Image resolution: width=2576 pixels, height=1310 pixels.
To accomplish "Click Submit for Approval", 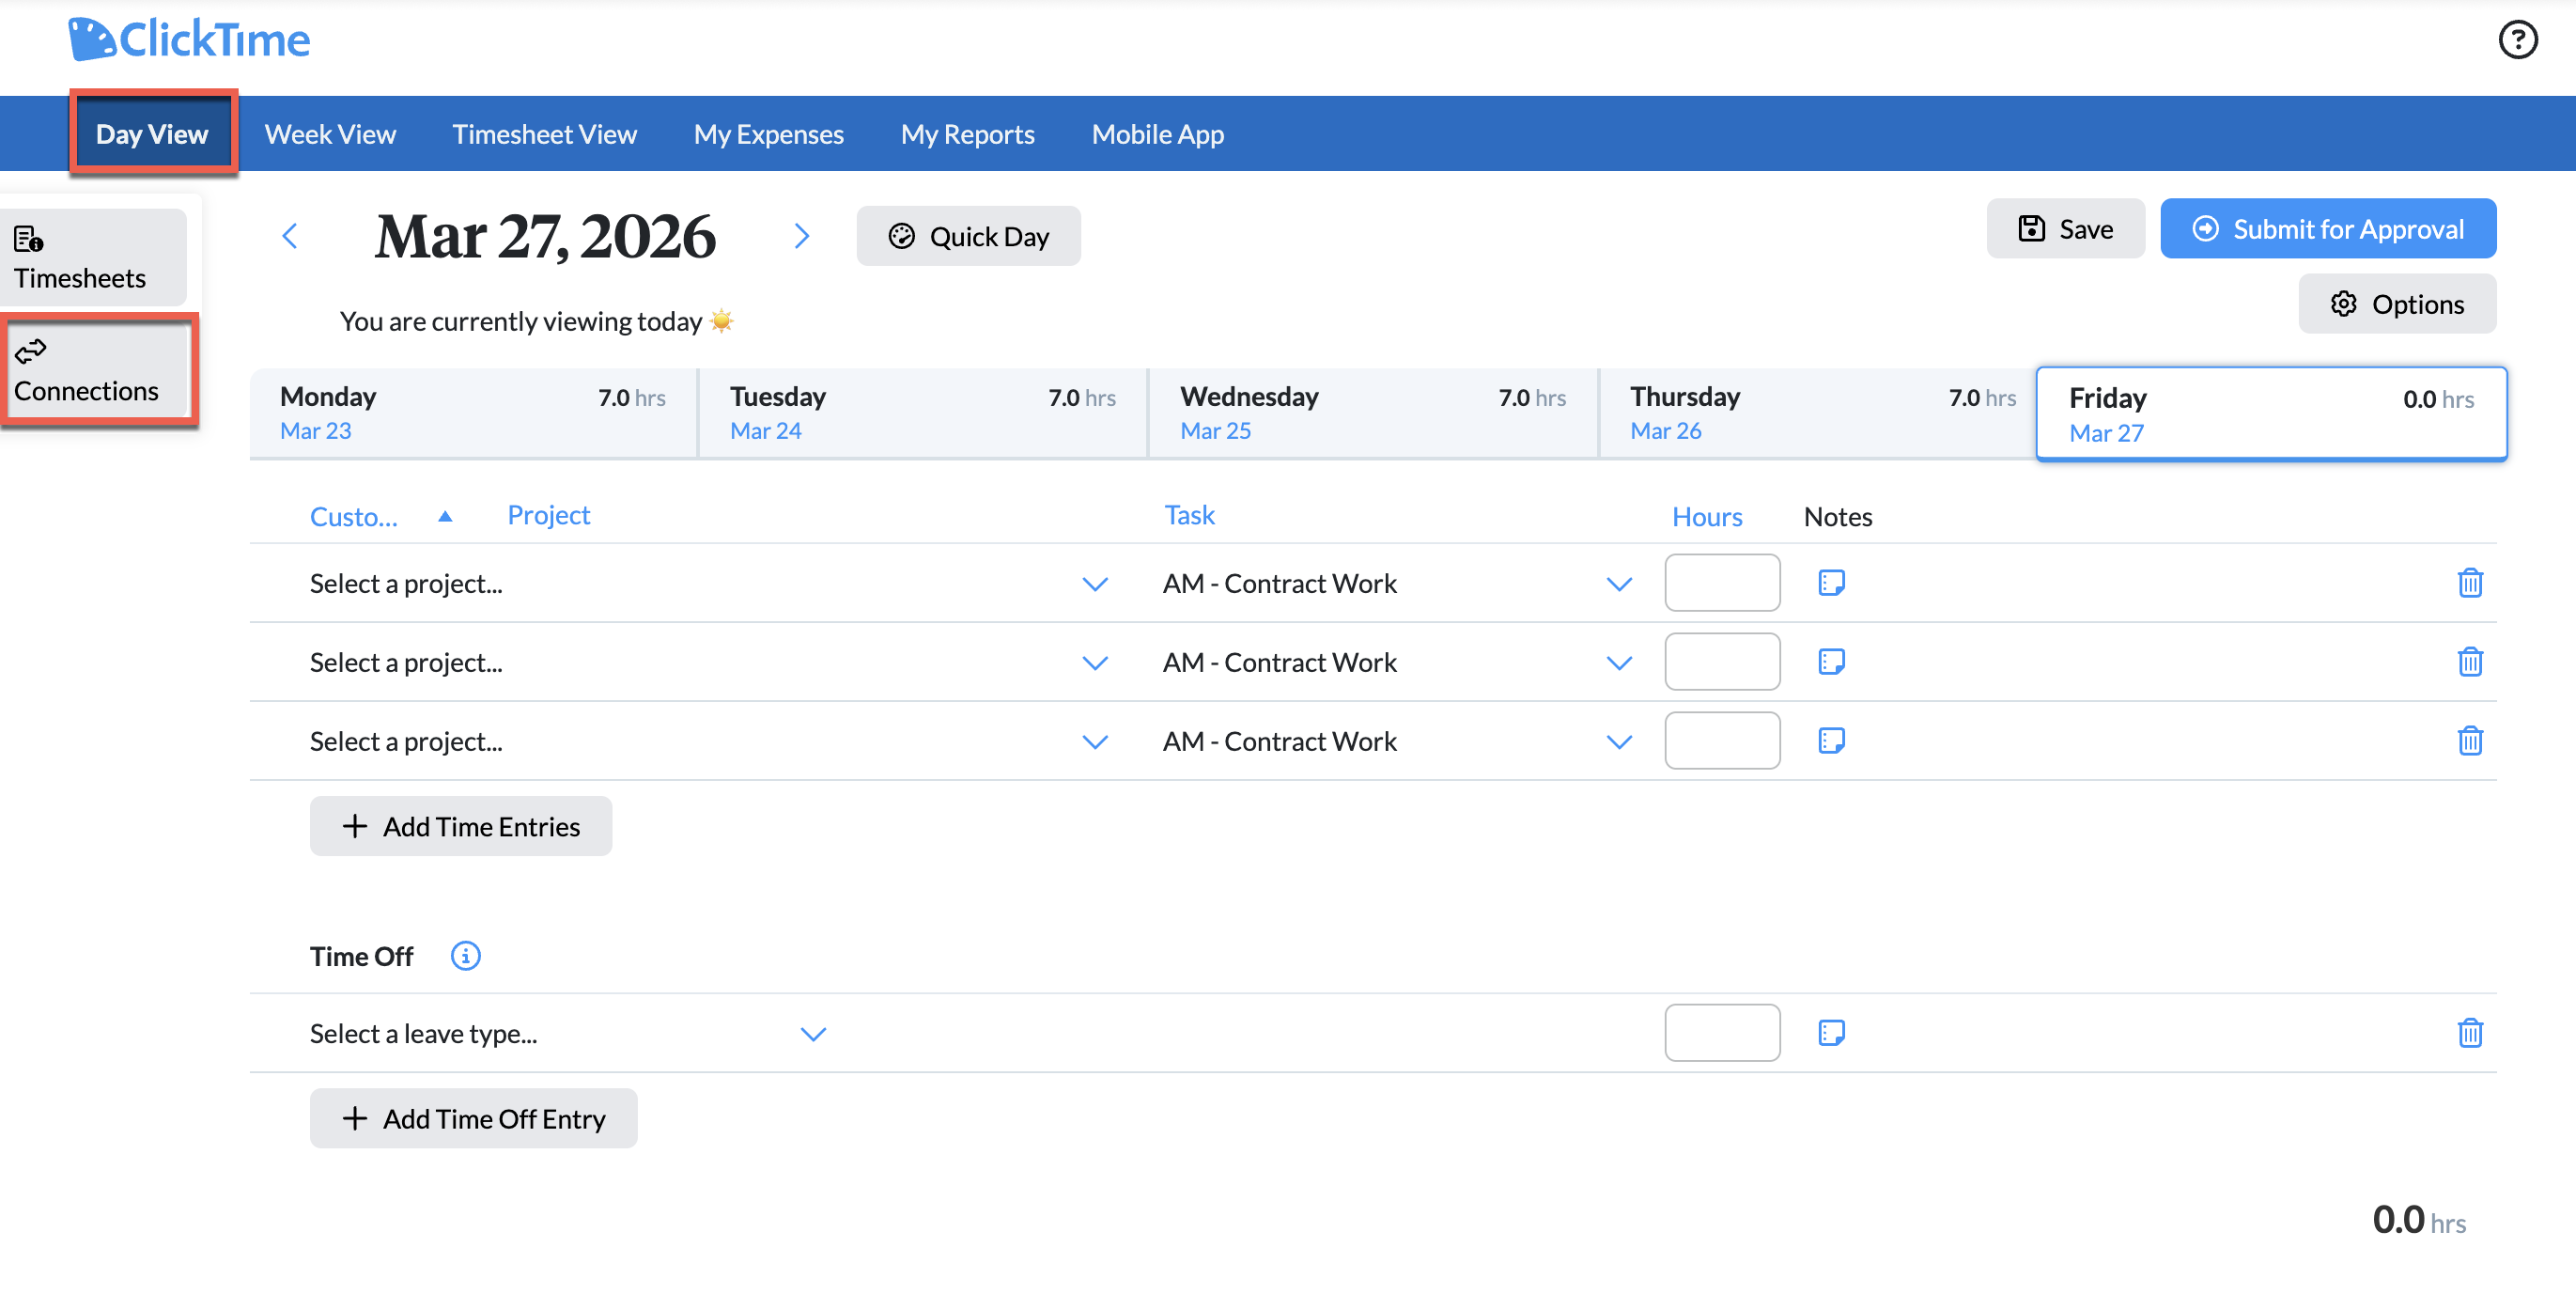I will point(2327,229).
